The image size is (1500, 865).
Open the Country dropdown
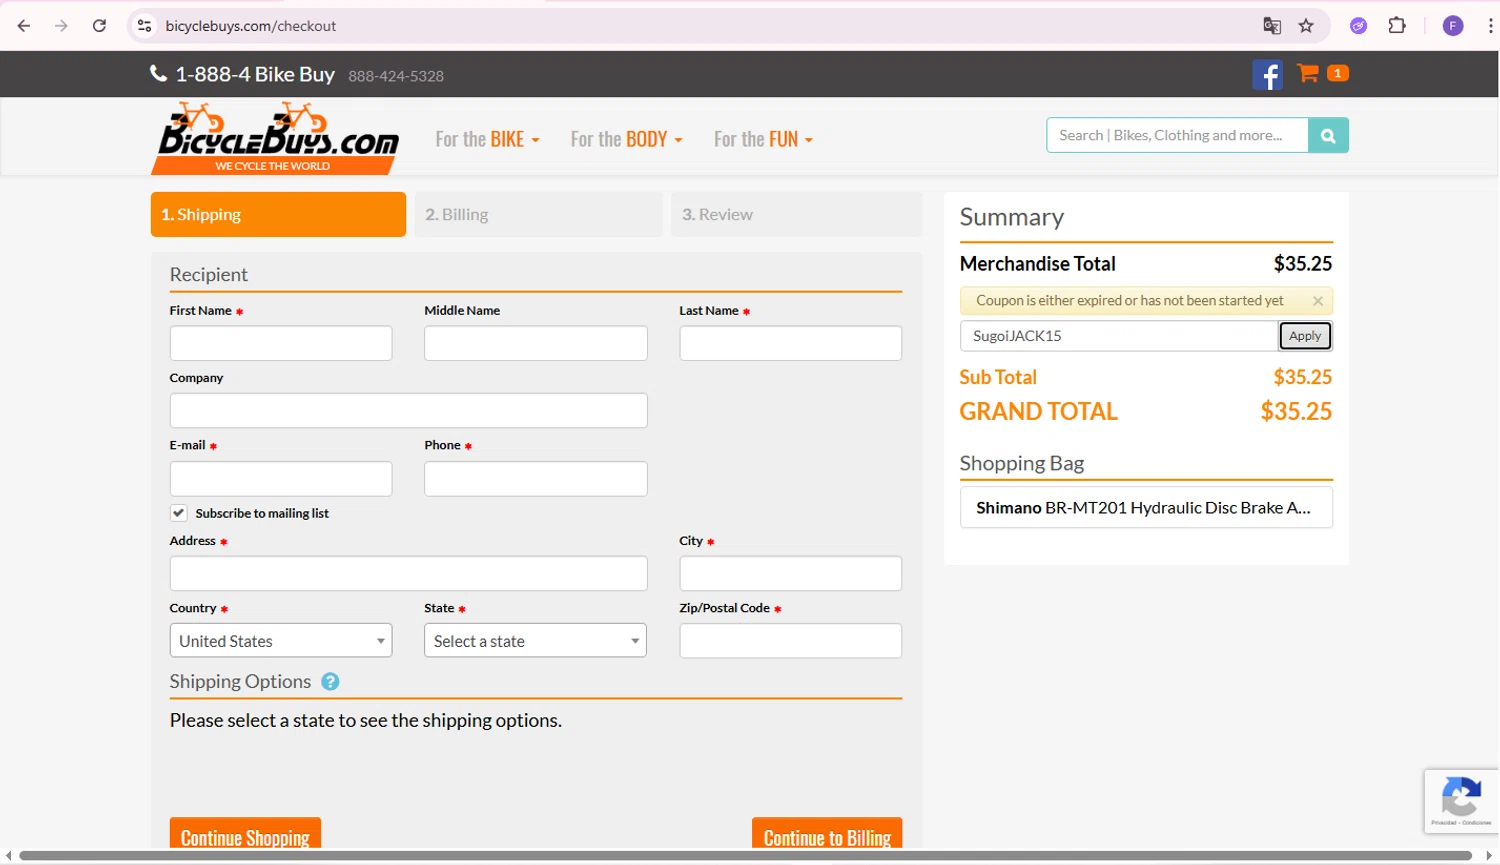[281, 641]
